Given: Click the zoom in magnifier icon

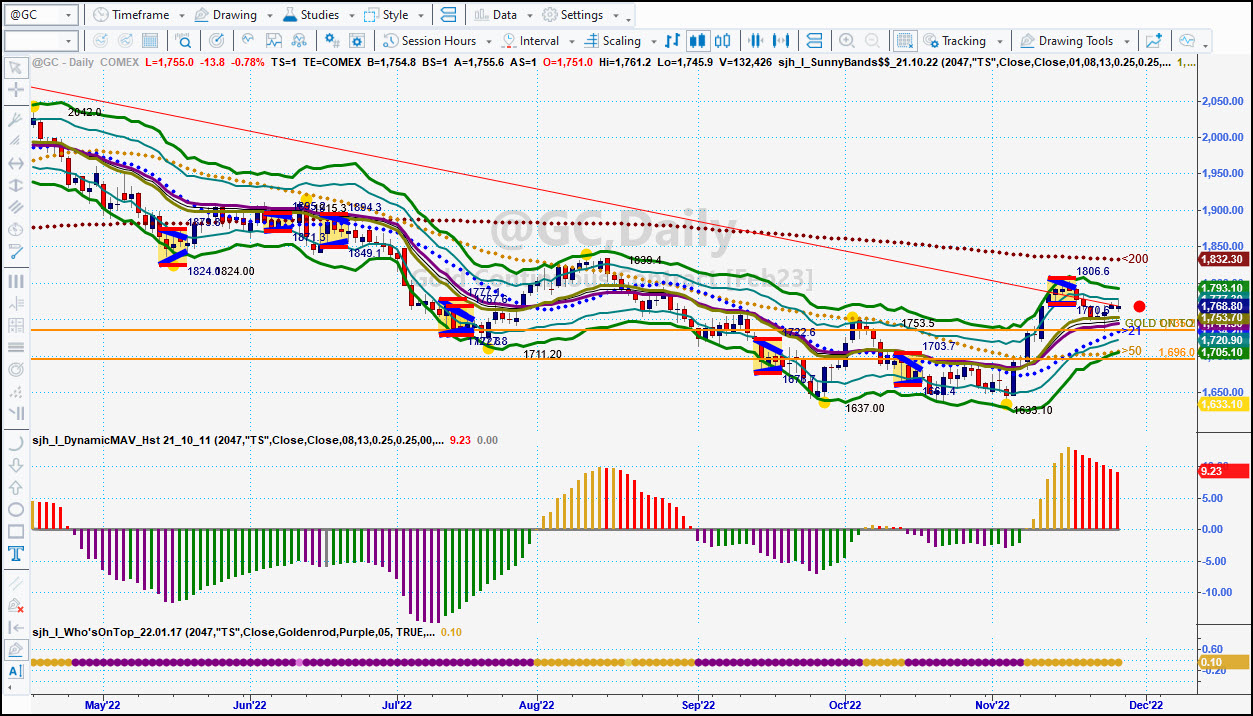Looking at the screenshot, I should (x=847, y=41).
